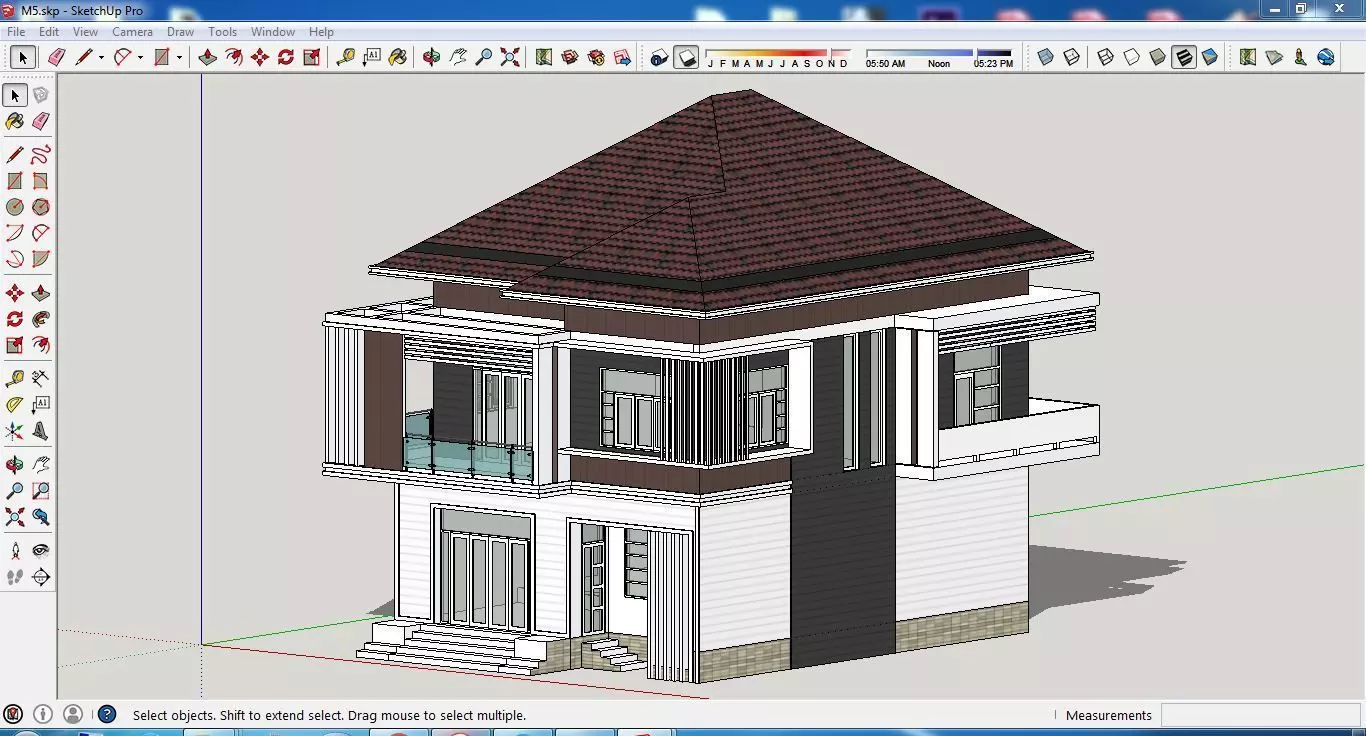1366x736 pixels.
Task: Activate the Circle tool
Action: click(x=15, y=207)
